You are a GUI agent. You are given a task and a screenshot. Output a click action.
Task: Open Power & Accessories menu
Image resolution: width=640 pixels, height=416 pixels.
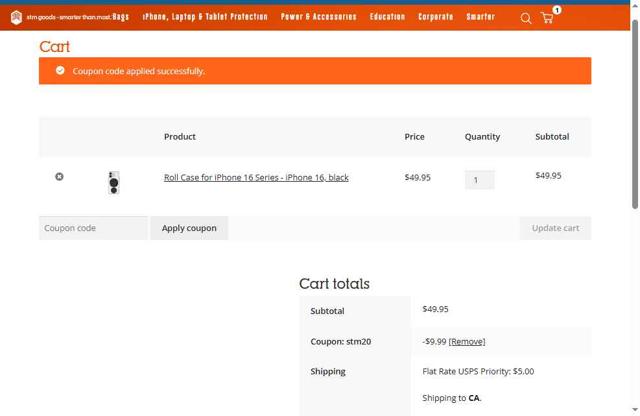(318, 17)
